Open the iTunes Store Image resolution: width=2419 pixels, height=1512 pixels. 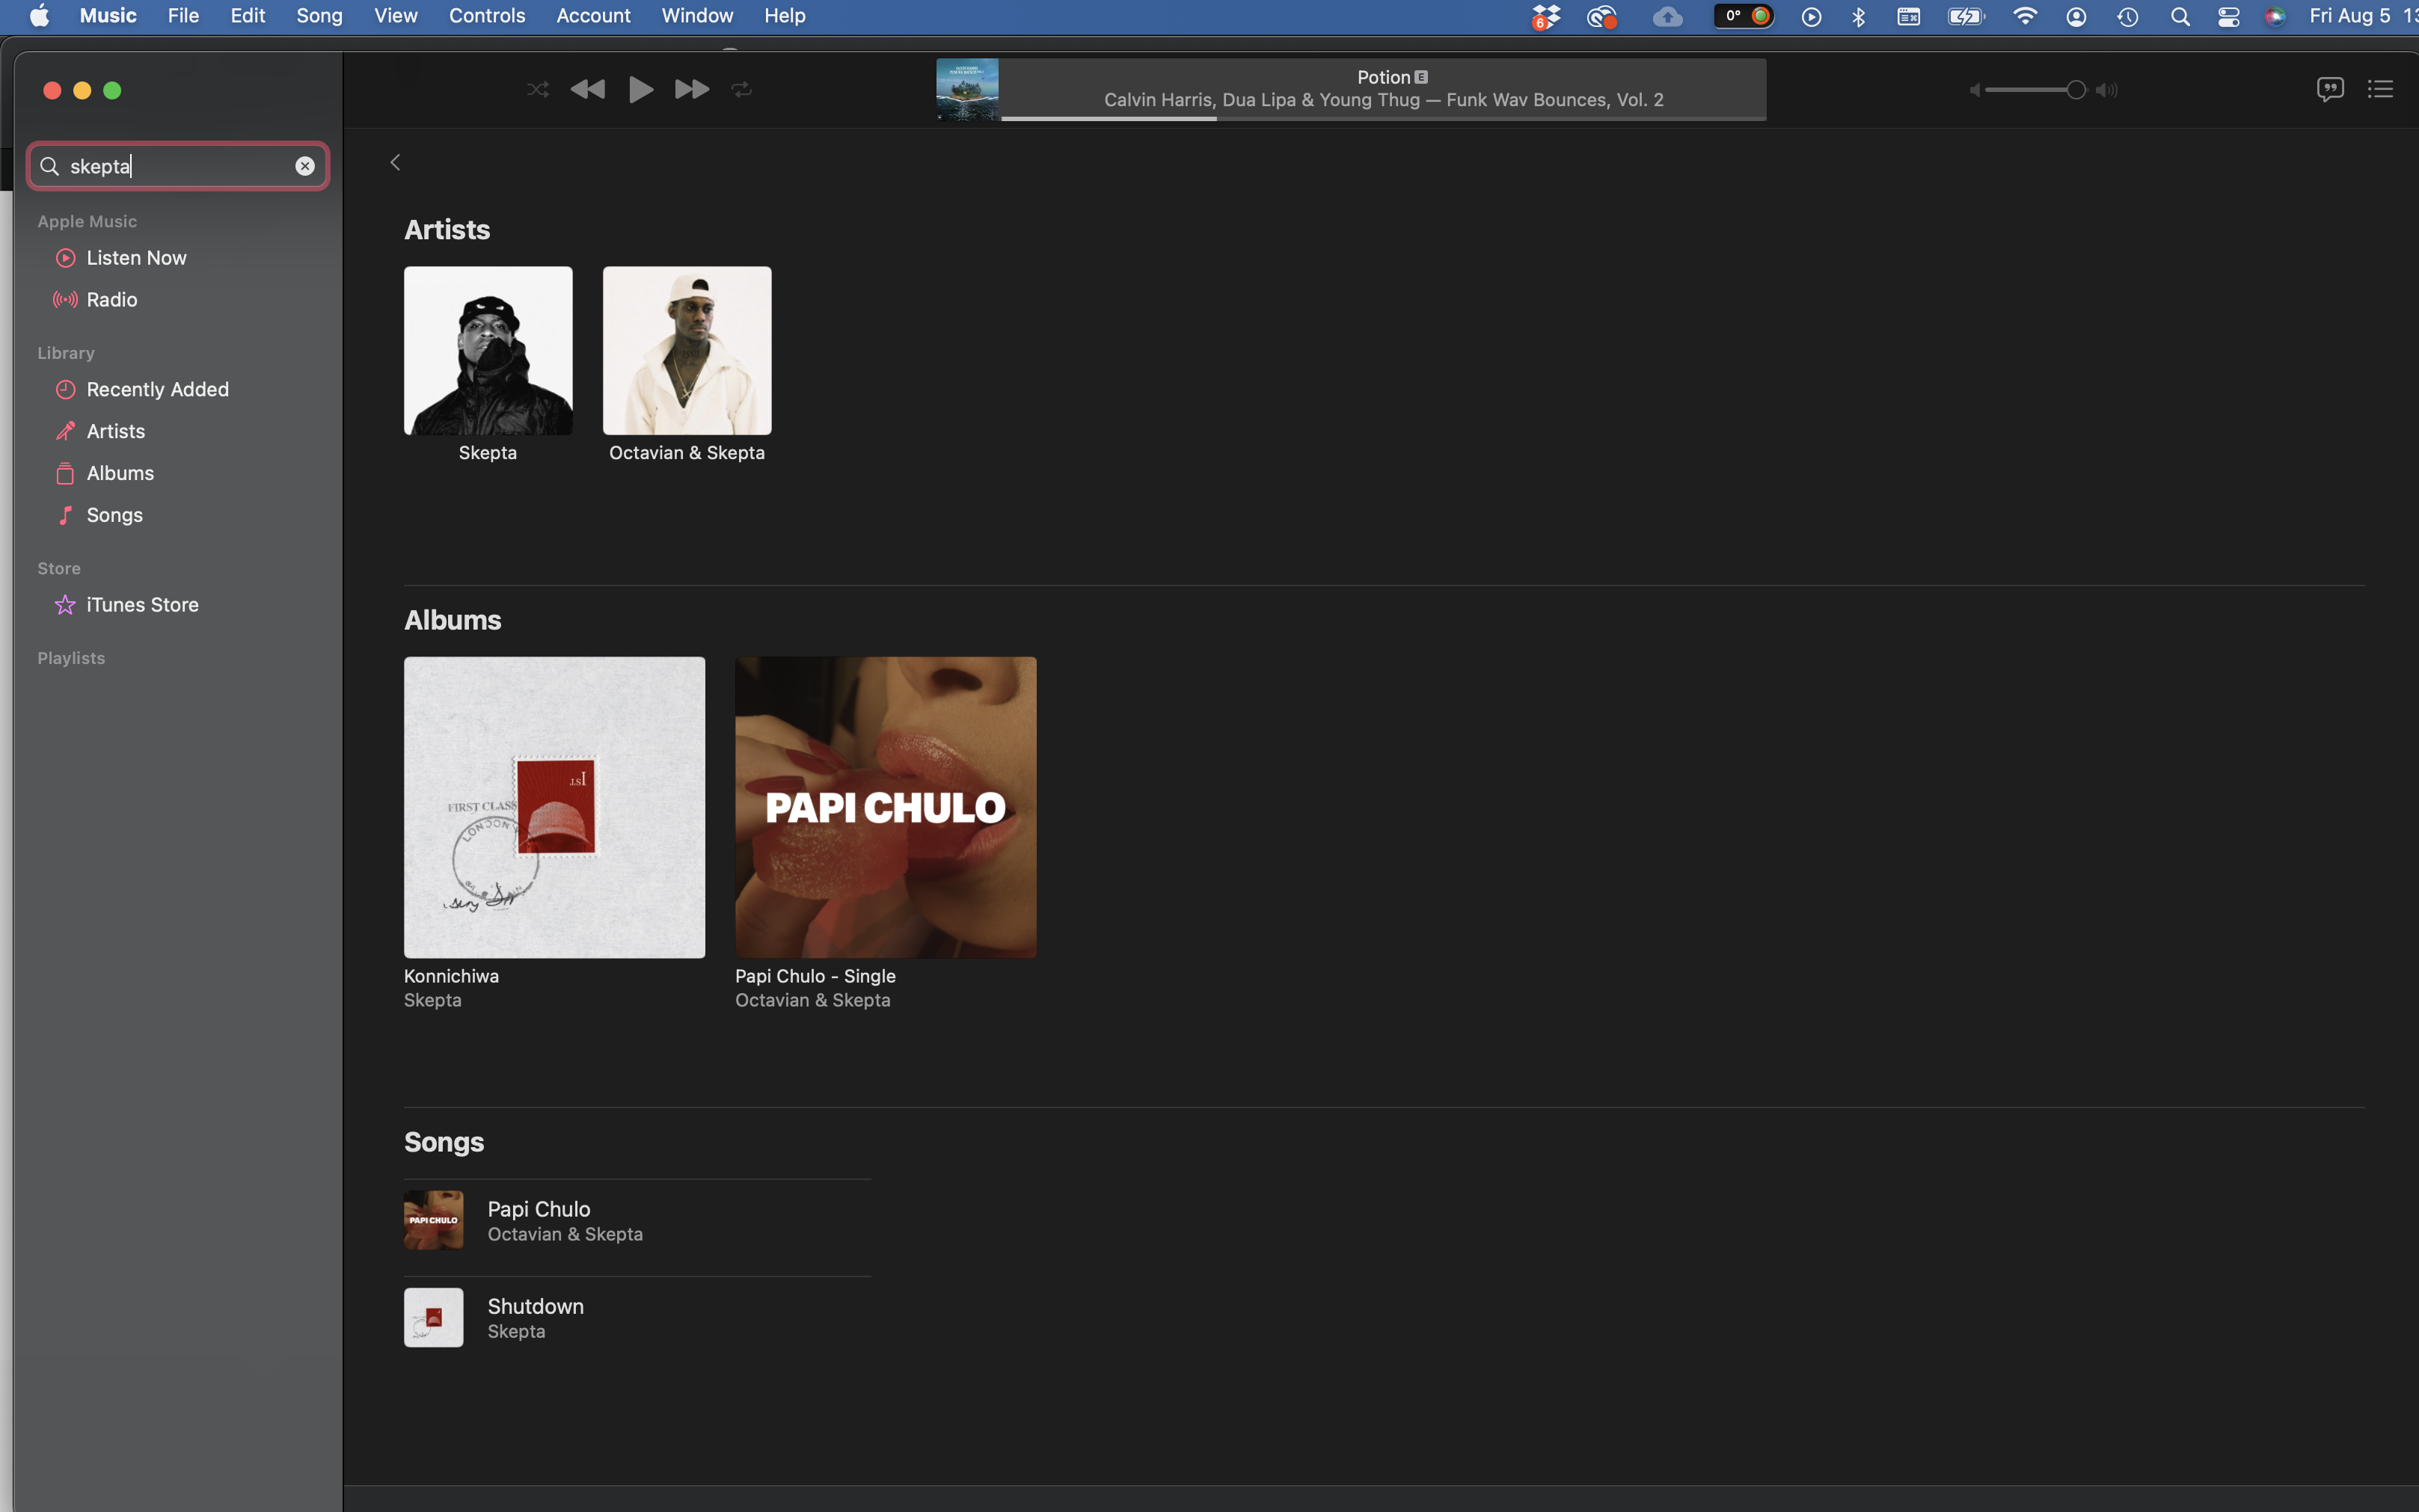142,605
